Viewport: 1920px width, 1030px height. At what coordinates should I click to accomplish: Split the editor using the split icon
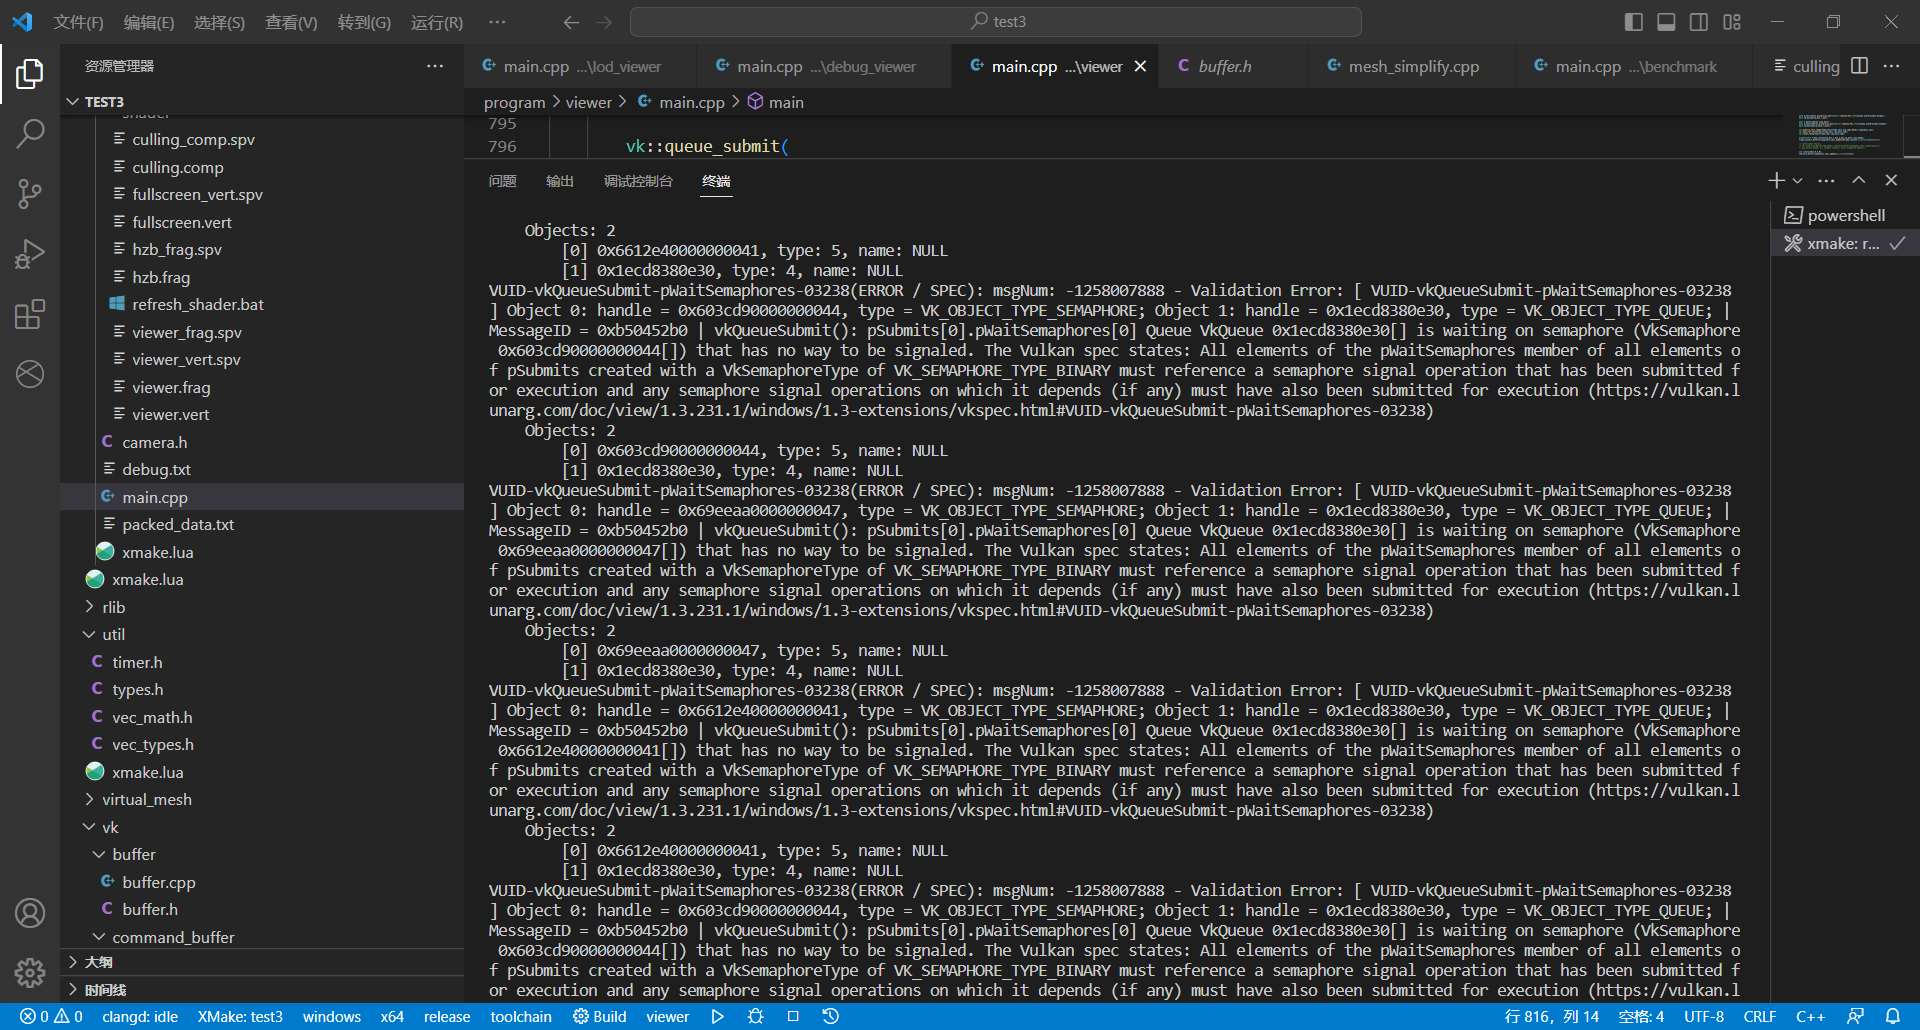1860,66
